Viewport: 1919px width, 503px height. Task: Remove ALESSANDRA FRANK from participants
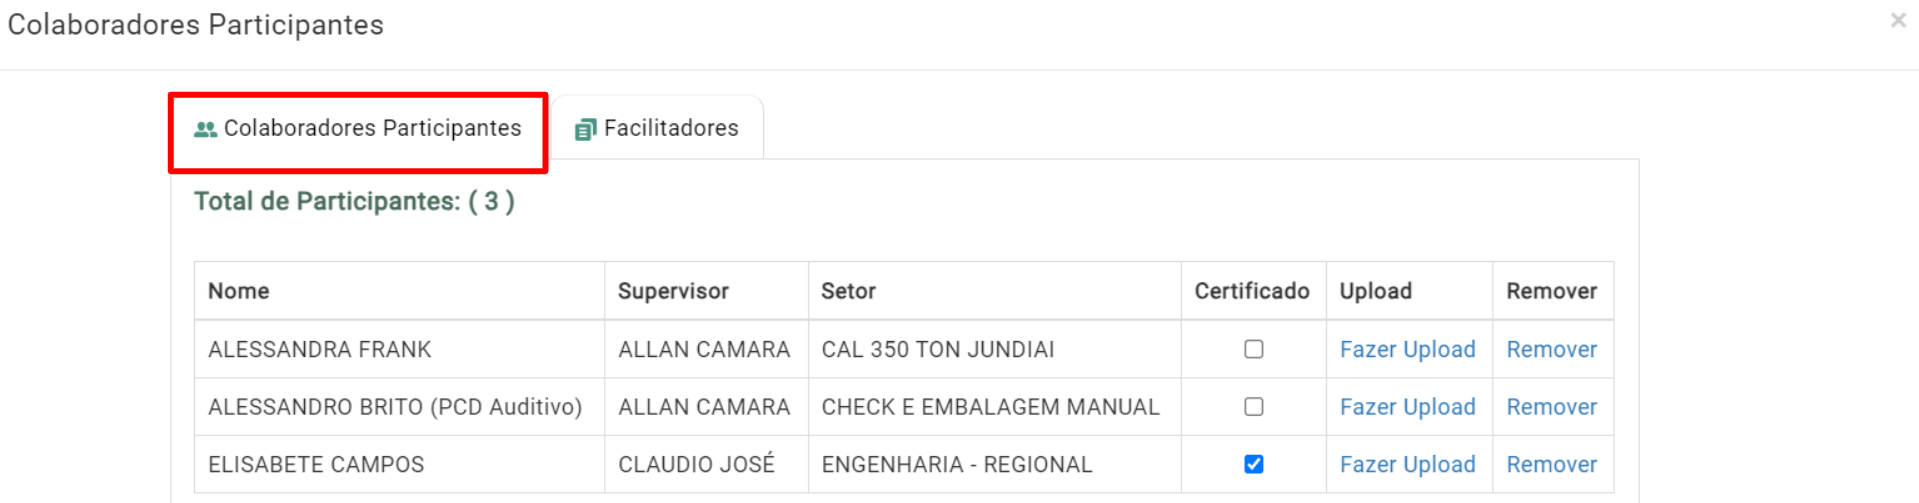click(x=1551, y=349)
